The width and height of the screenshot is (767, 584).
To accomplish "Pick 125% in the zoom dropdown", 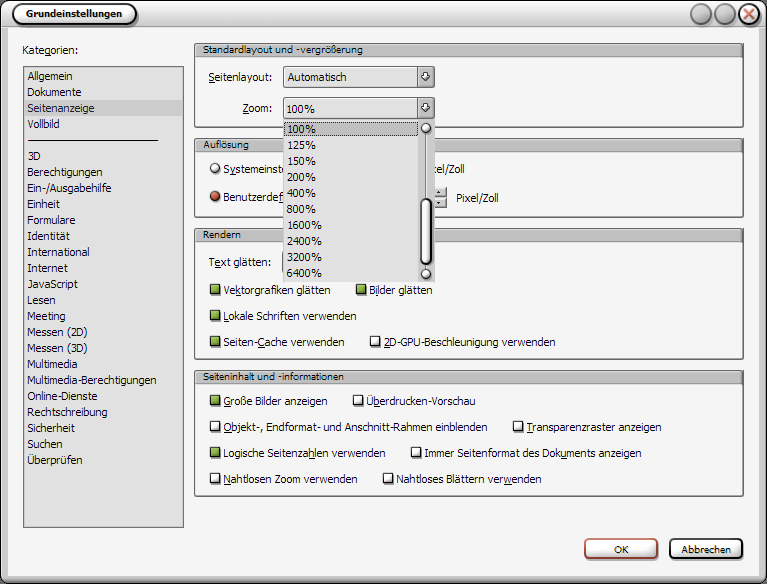I will pos(301,145).
